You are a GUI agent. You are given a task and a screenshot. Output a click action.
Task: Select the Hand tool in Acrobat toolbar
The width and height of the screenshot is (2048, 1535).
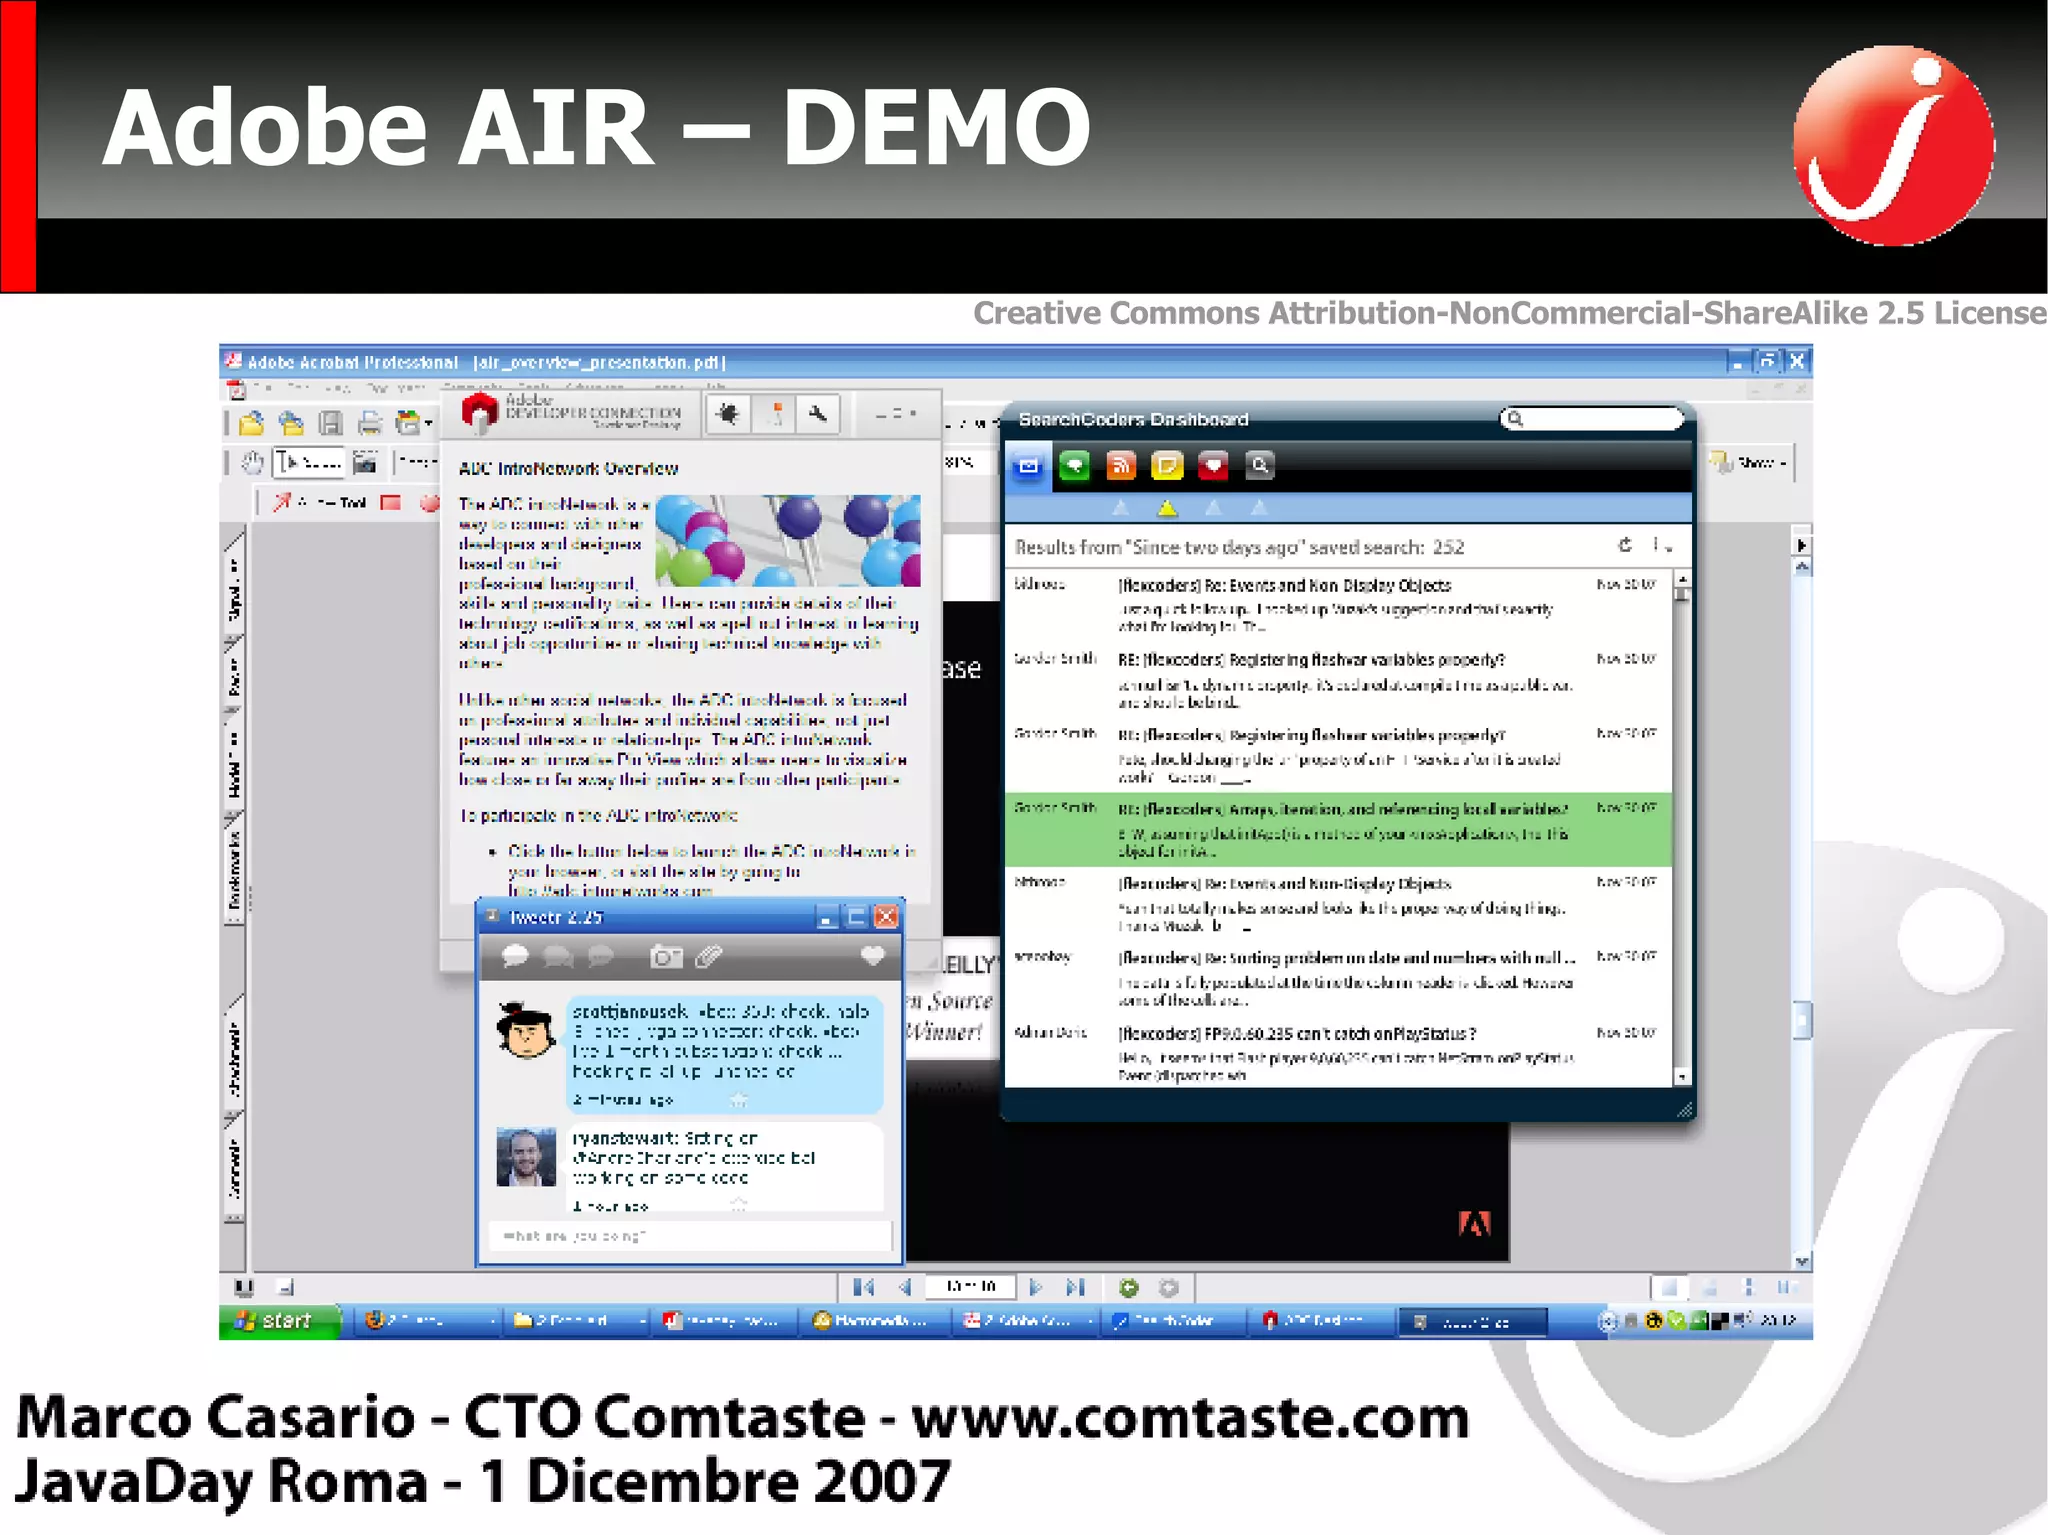pos(253,462)
